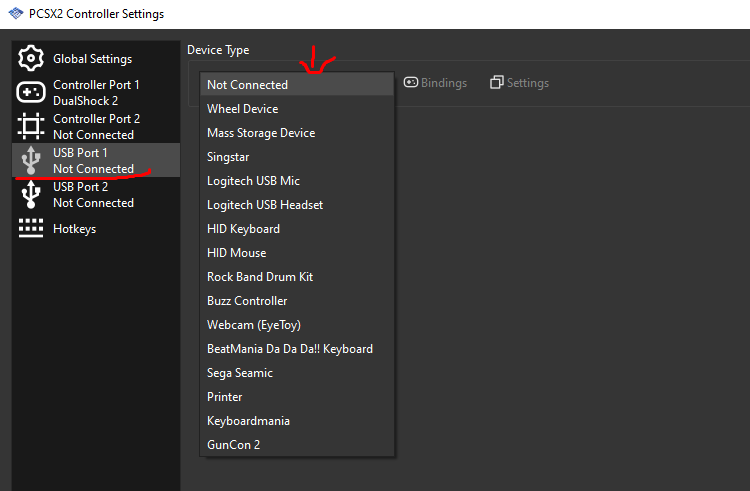The image size is (750, 491).
Task: Choose Sega Seamic option
Action: 297,372
